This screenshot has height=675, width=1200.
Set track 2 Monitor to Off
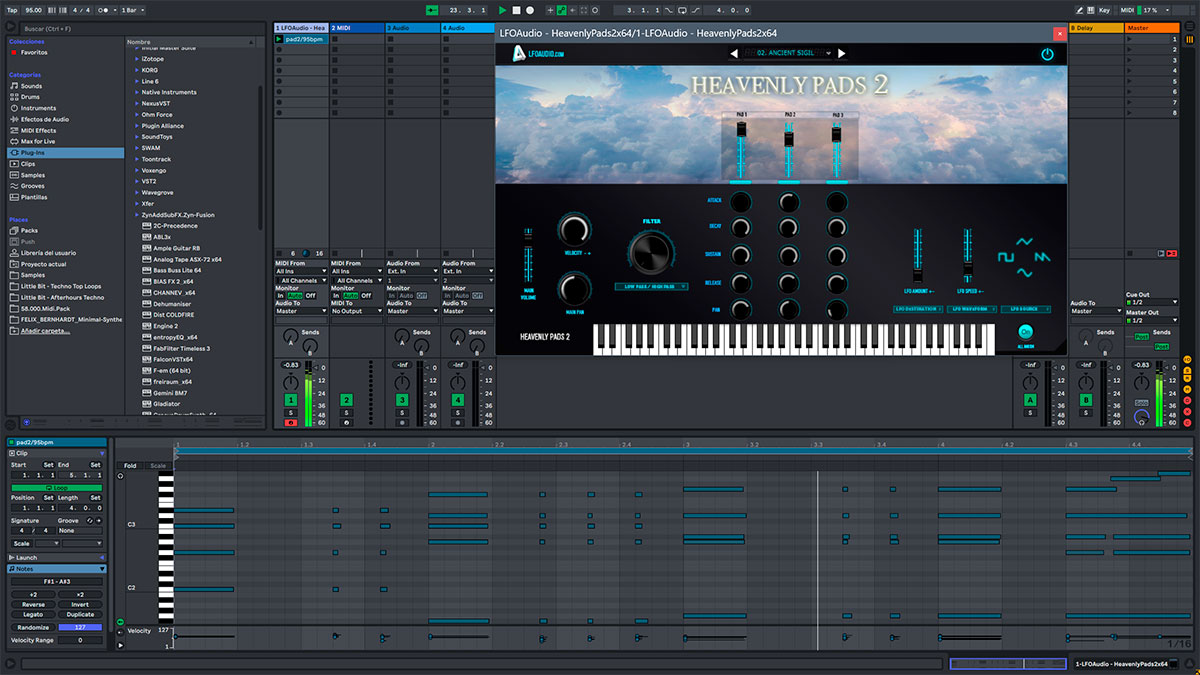(x=366, y=295)
